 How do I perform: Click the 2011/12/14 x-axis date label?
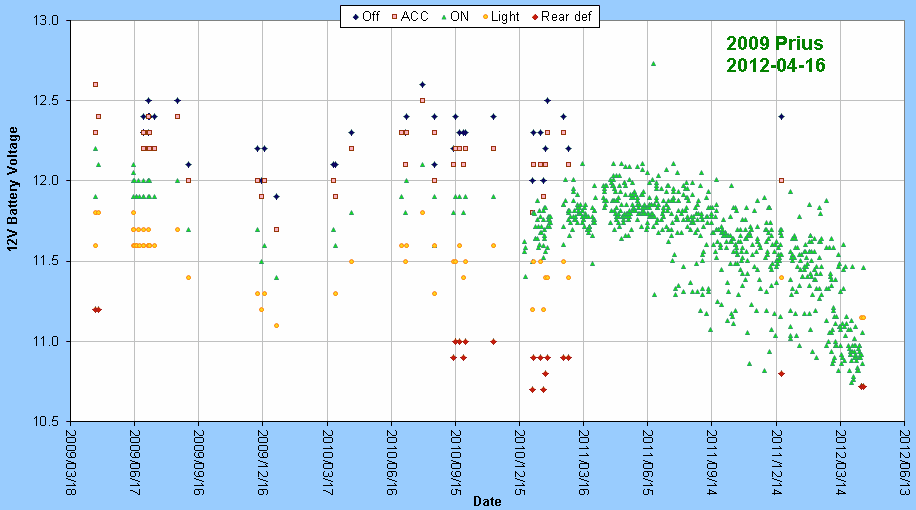click(x=776, y=463)
